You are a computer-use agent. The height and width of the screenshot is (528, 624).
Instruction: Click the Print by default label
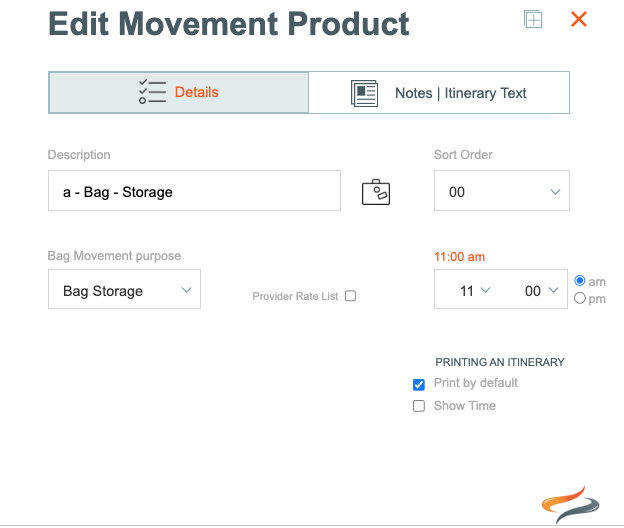tap(476, 383)
